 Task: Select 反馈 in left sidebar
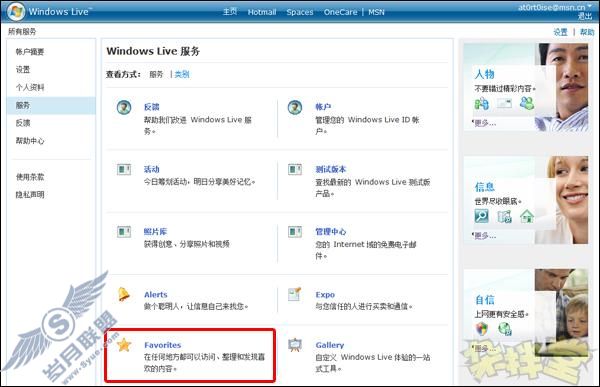tap(23, 123)
